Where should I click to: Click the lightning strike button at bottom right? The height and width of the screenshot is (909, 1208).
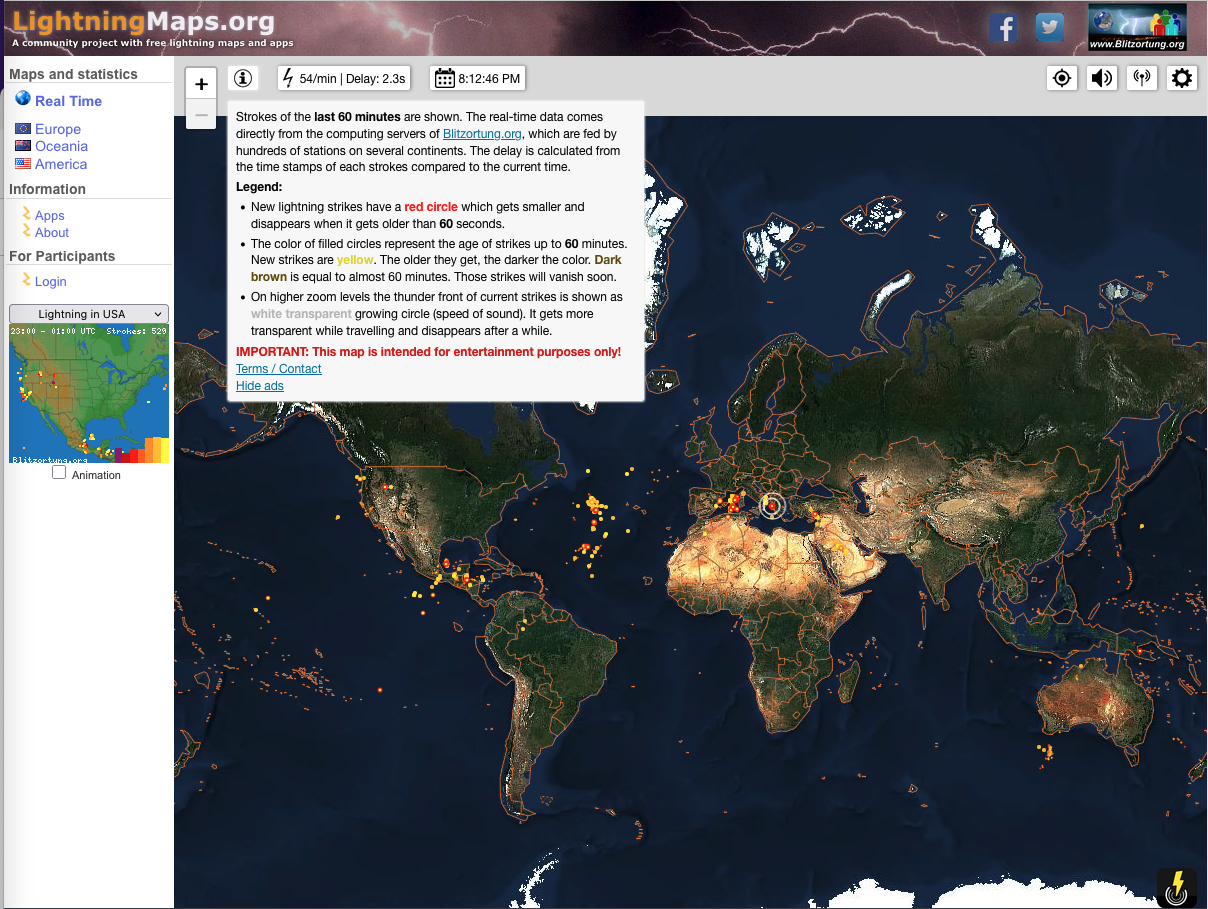click(1176, 888)
